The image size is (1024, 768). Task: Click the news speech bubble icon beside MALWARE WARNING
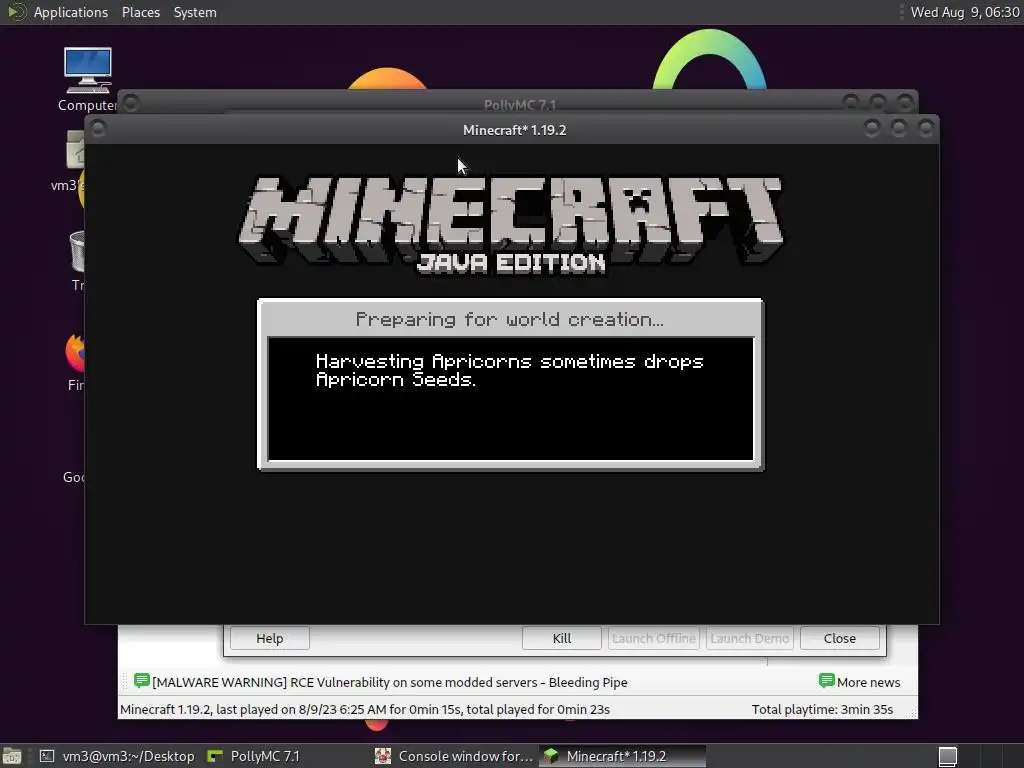coord(142,681)
